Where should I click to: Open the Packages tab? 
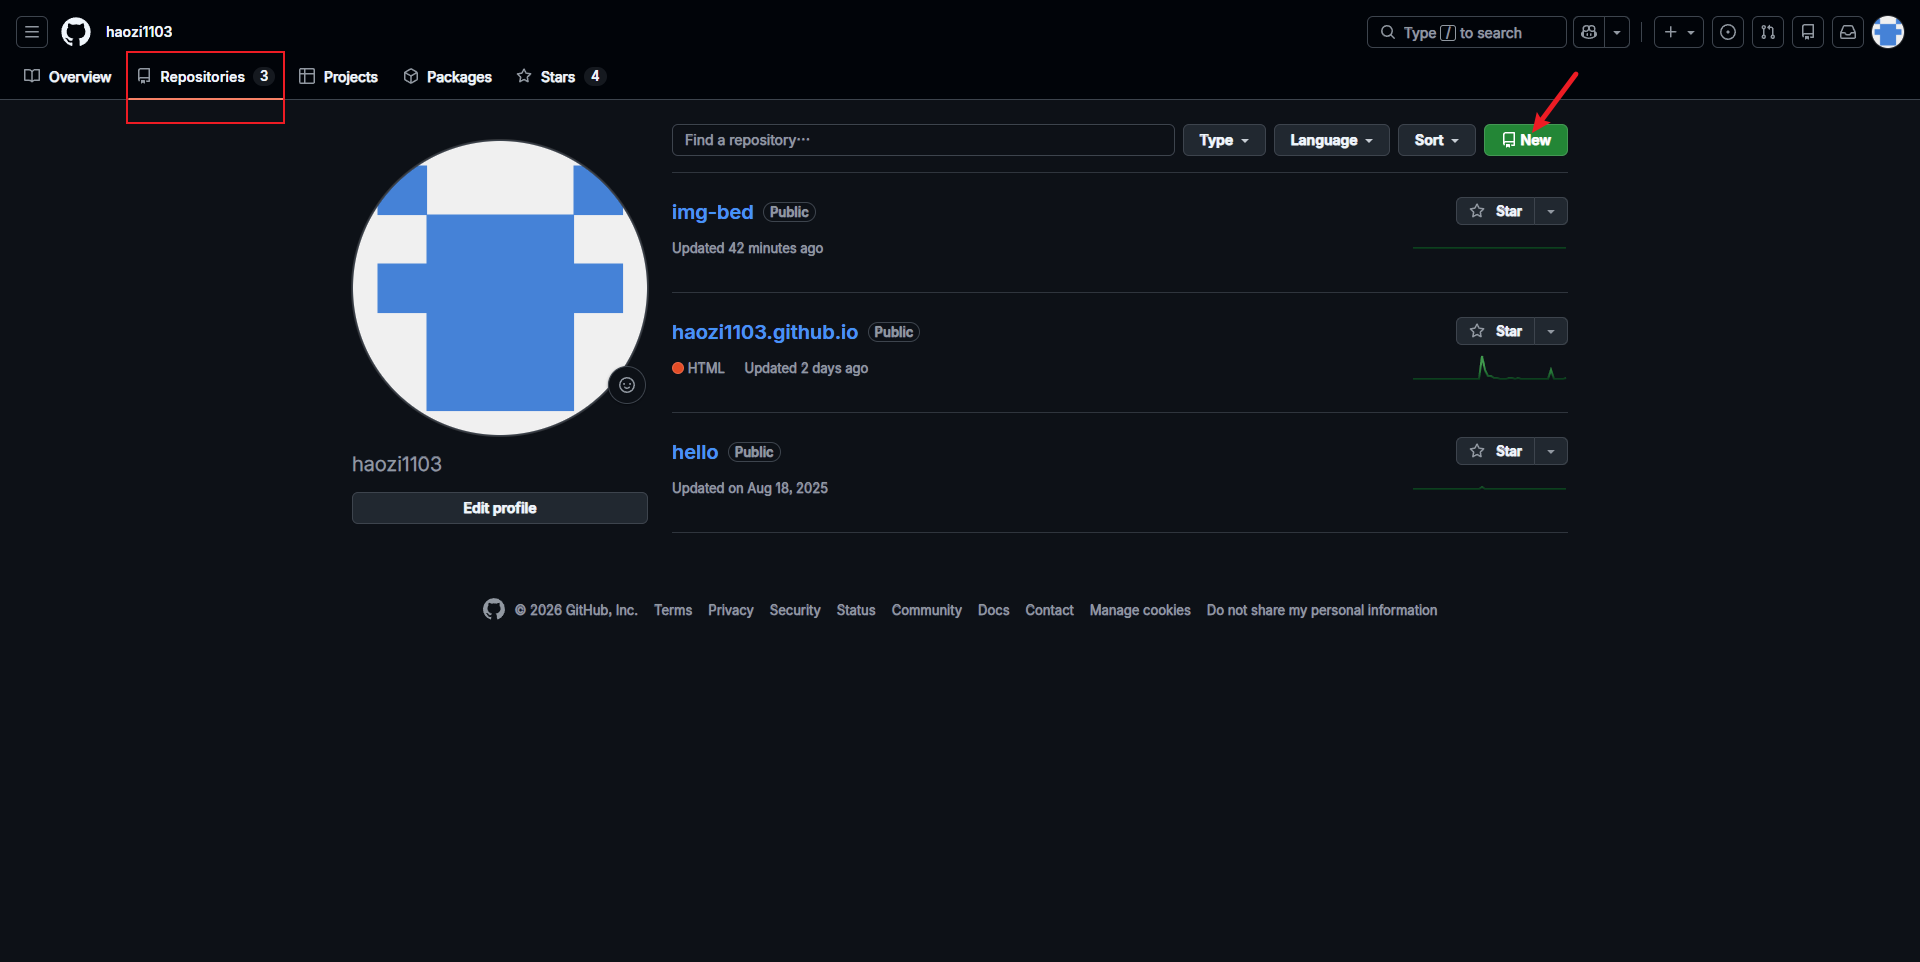448,76
